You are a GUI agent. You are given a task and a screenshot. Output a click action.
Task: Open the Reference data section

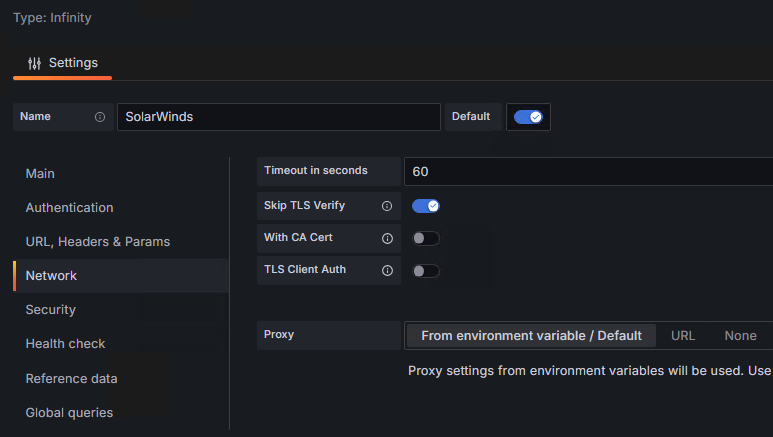click(71, 378)
